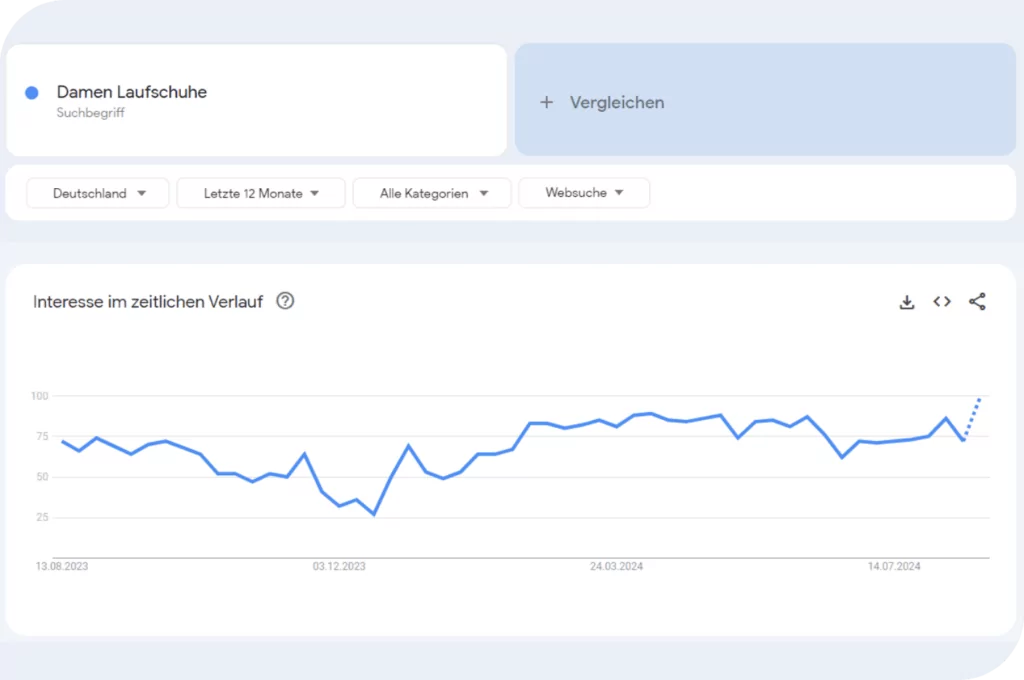Click the 13.08.2023 date on the axis
The width and height of the screenshot is (1024, 680).
point(62,566)
